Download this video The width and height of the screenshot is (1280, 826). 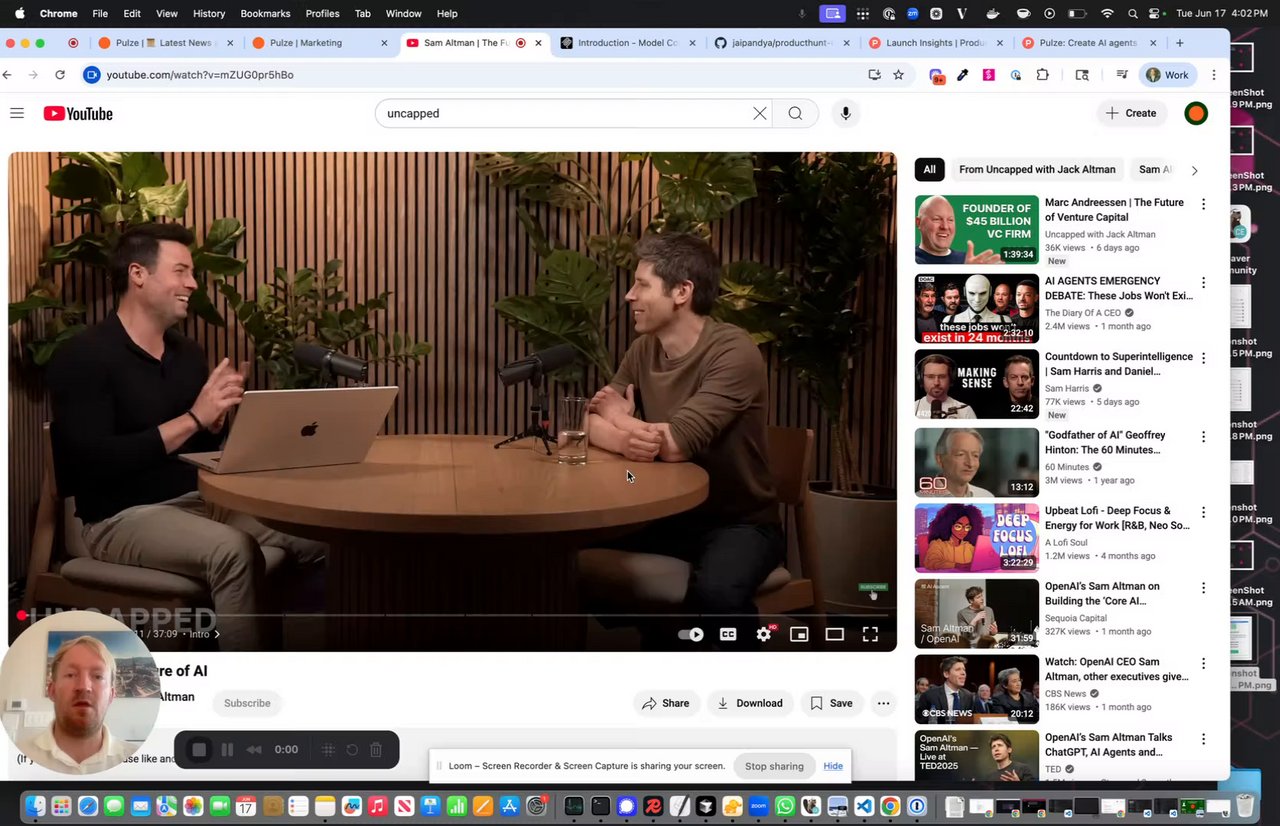coord(750,703)
